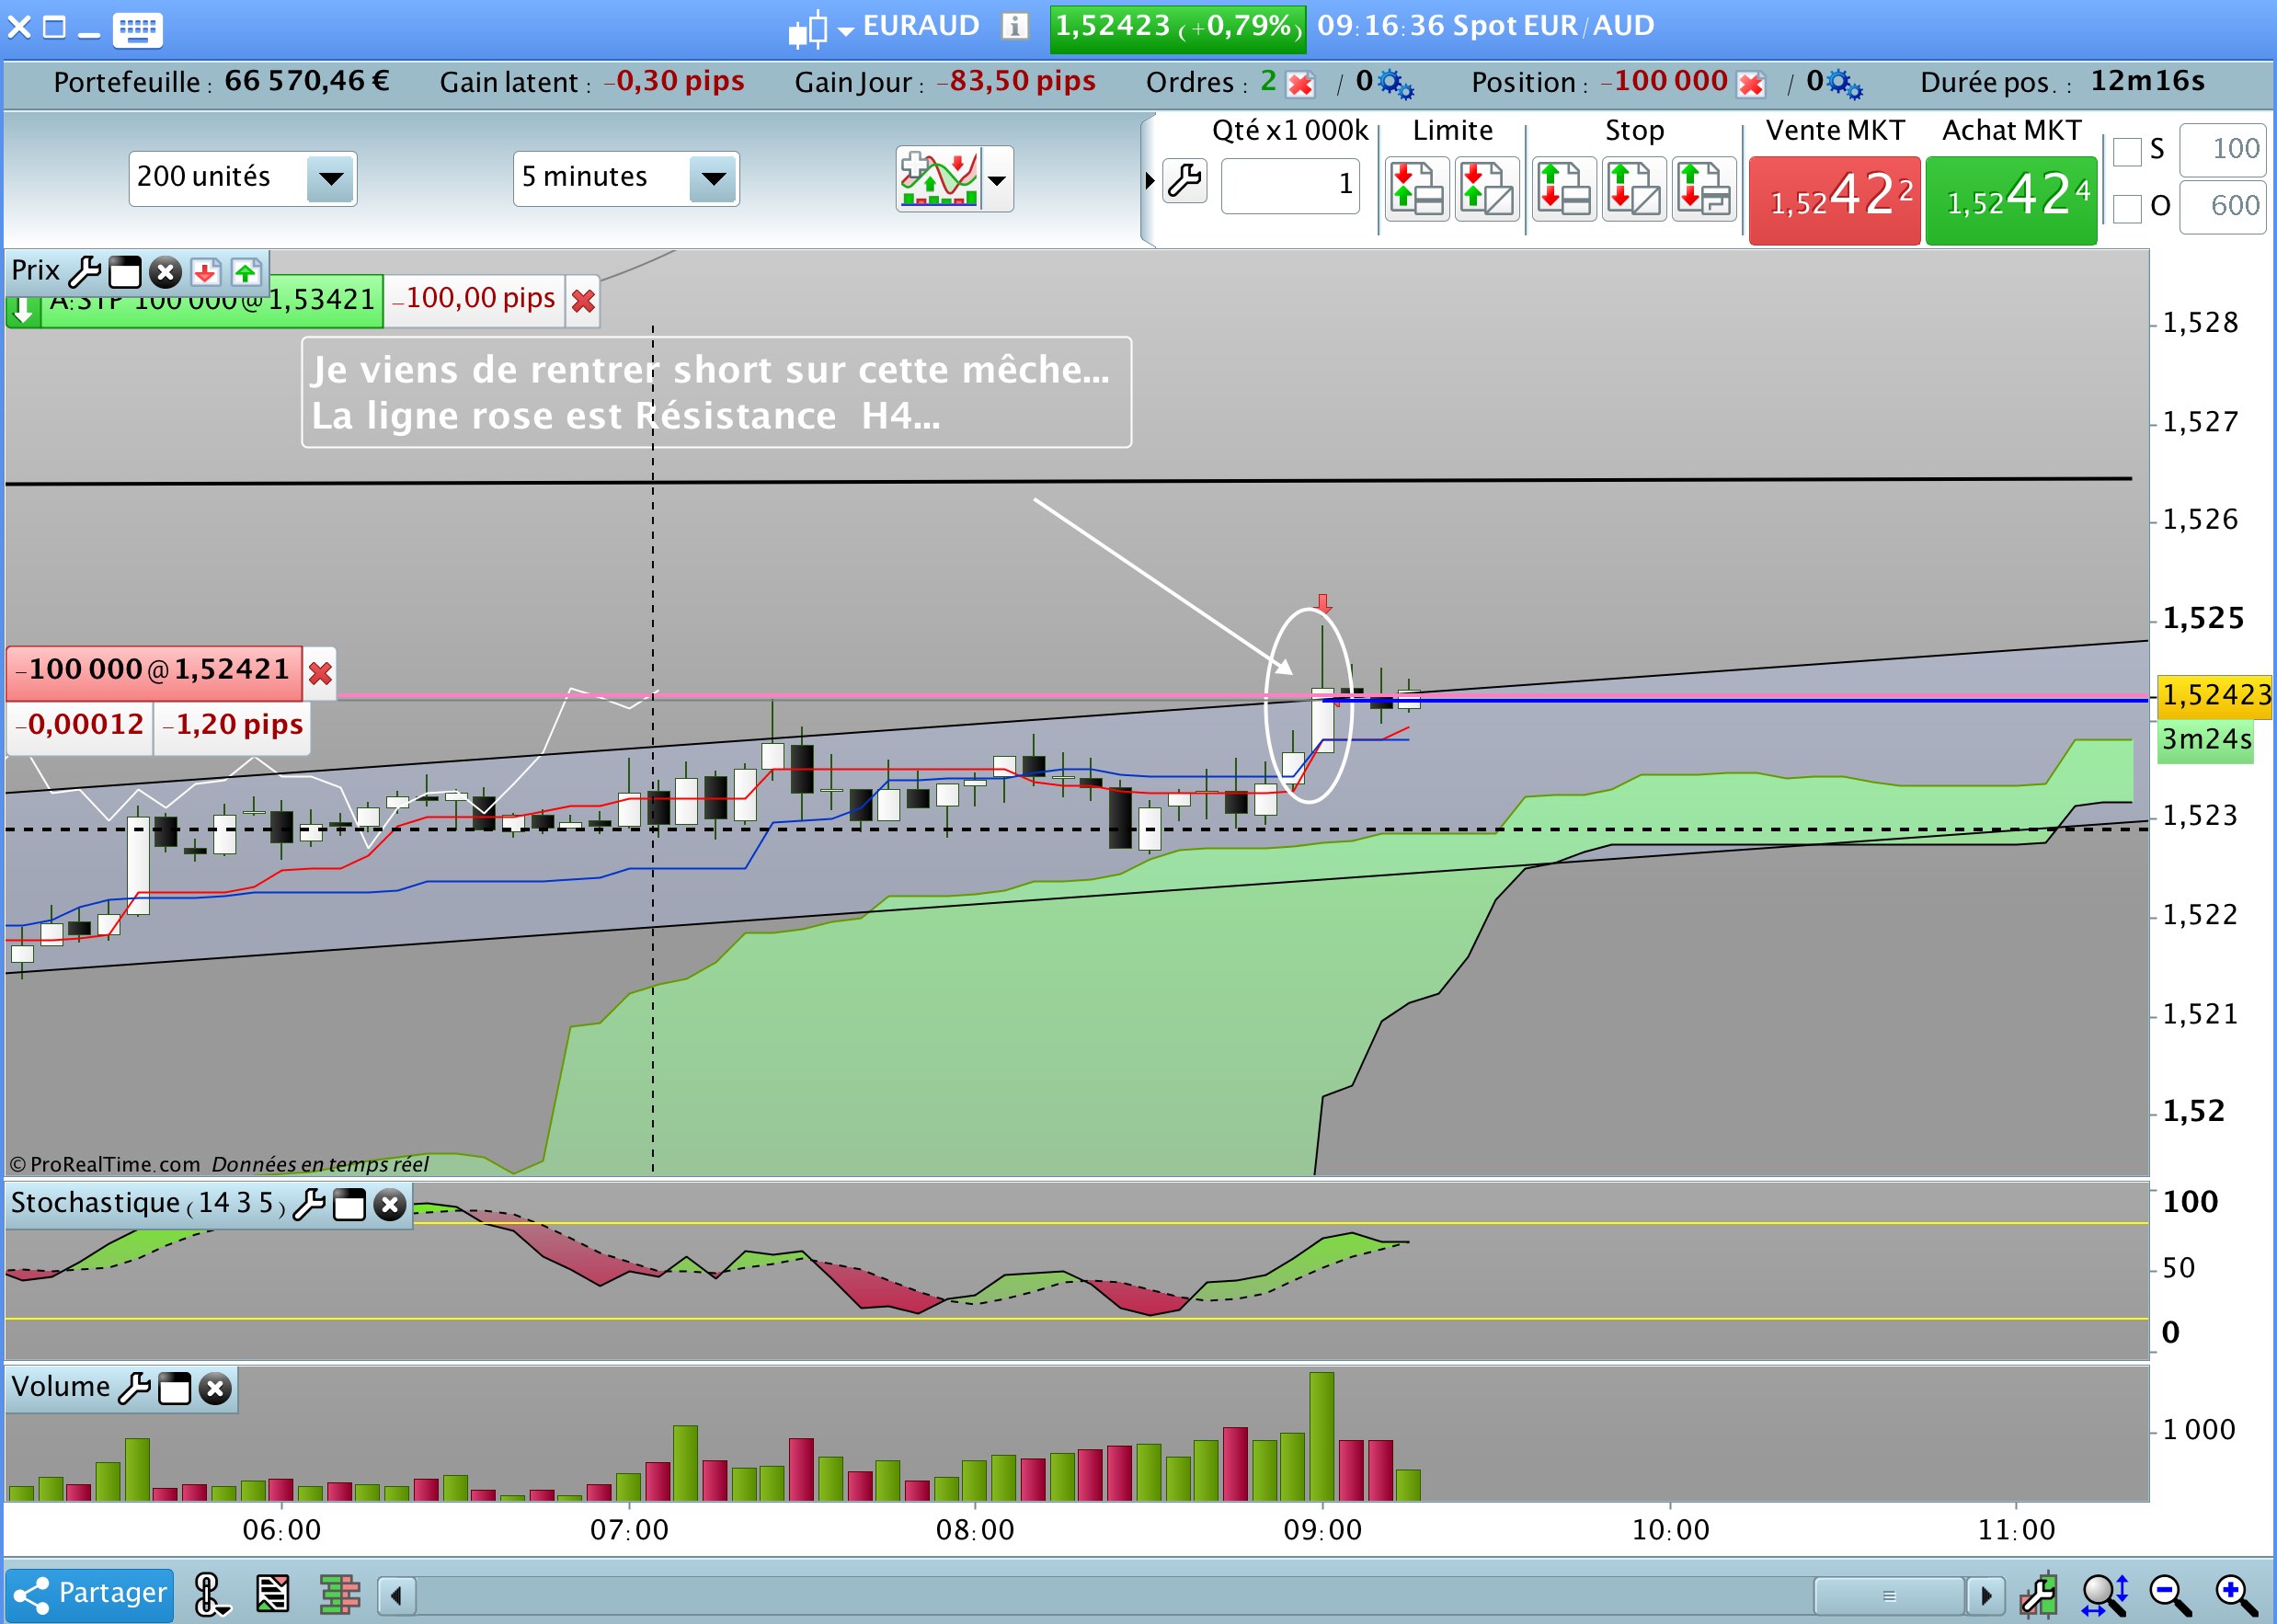The width and height of the screenshot is (2277, 1624).
Task: Zoom in the chart
Action: 2236,1595
